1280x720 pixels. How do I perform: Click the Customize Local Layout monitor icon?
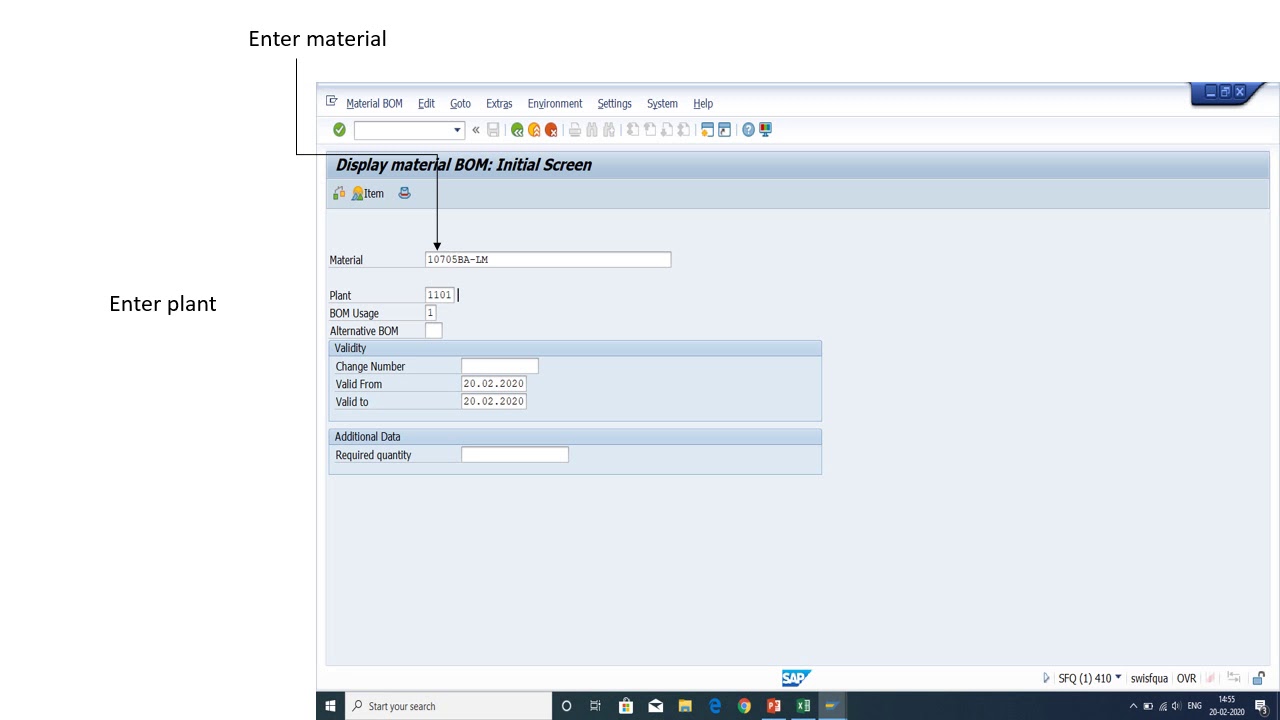click(766, 130)
